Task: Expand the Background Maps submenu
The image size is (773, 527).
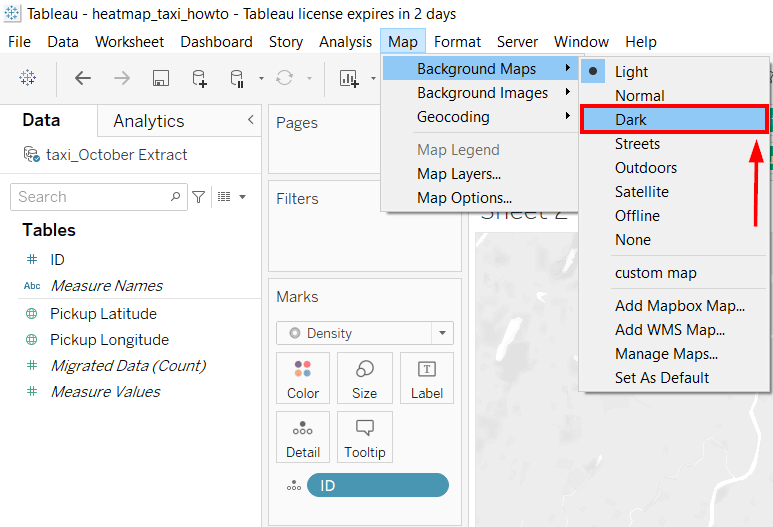Action: click(479, 69)
